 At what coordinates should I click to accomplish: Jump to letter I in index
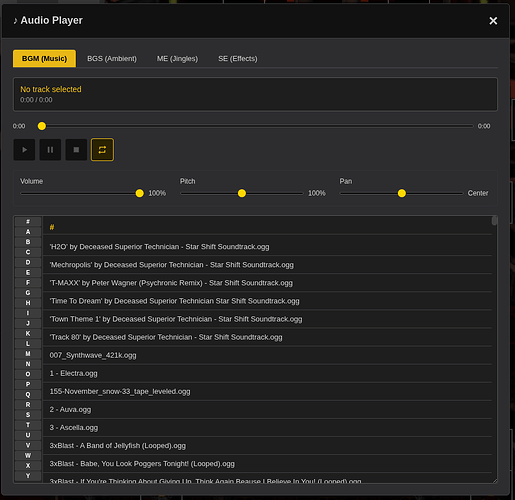(28, 313)
